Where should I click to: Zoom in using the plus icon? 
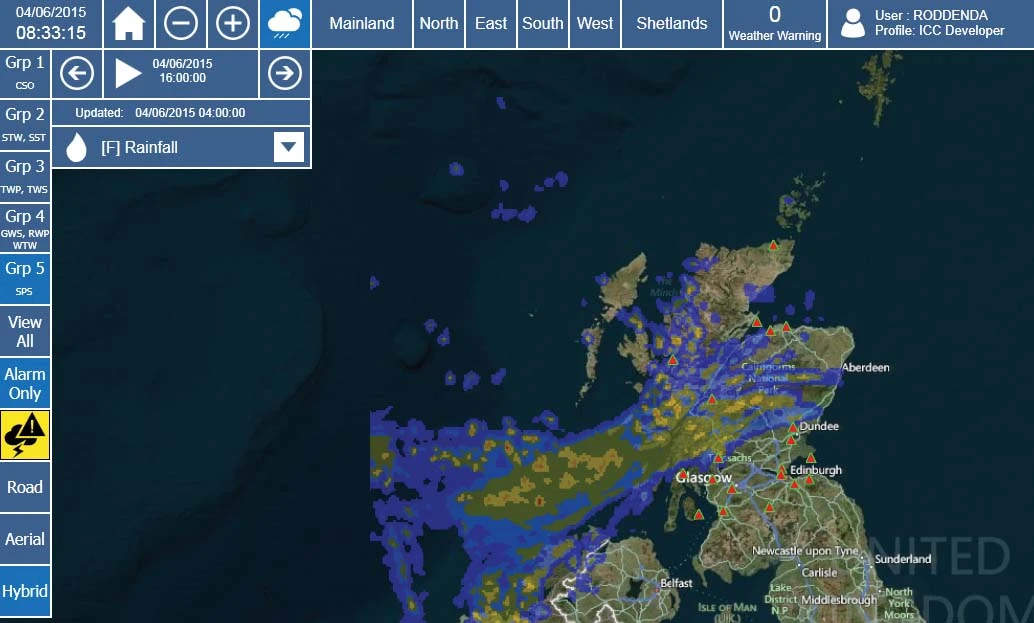233,23
